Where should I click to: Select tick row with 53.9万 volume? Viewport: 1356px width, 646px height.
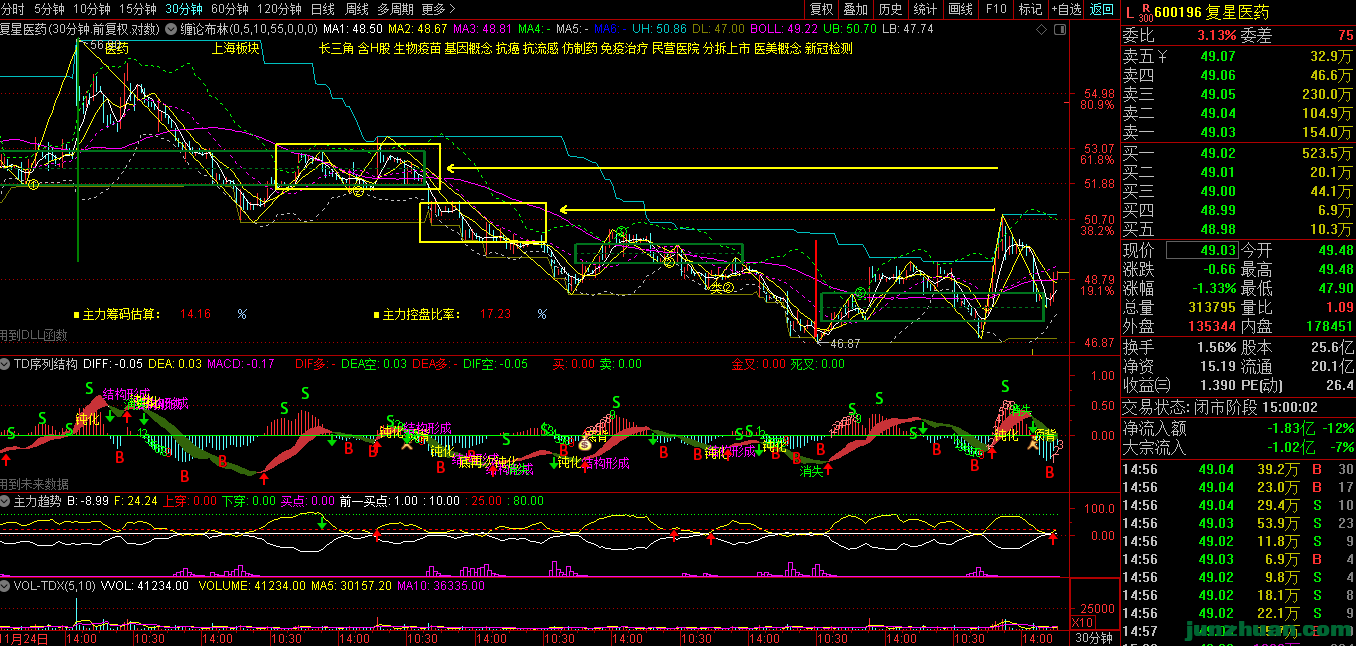point(1237,523)
